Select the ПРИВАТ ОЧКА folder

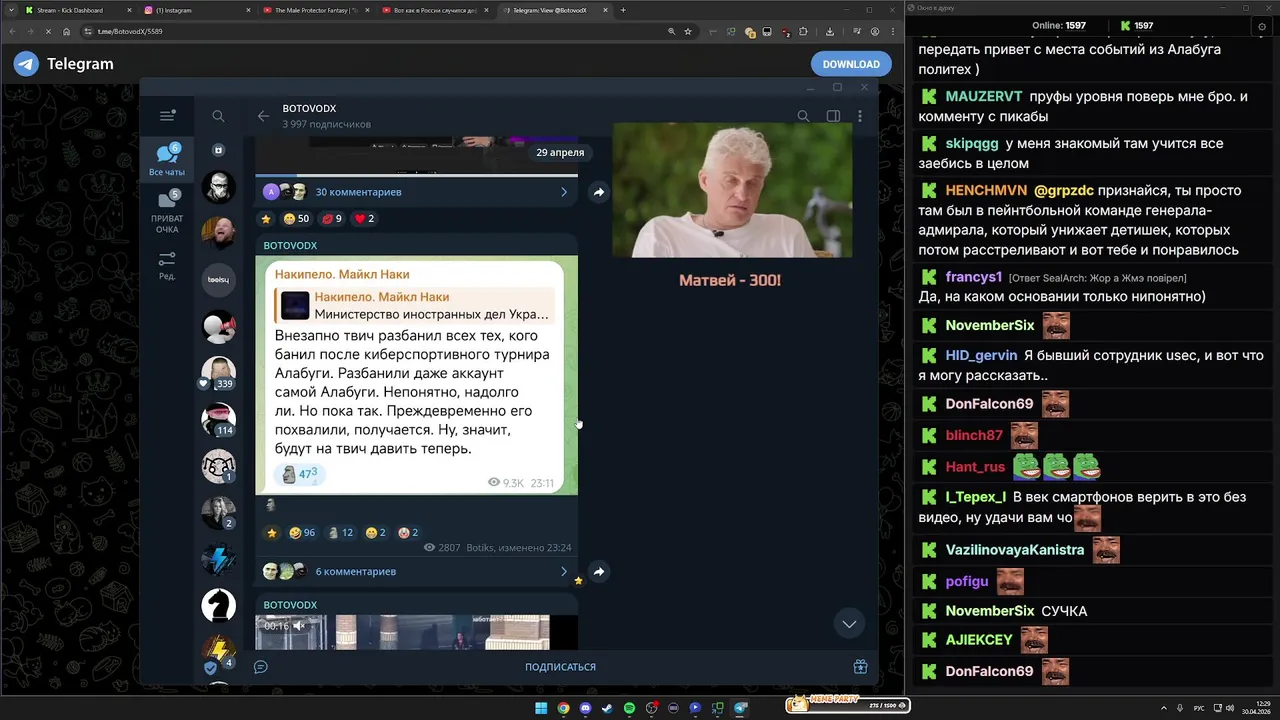point(167,212)
